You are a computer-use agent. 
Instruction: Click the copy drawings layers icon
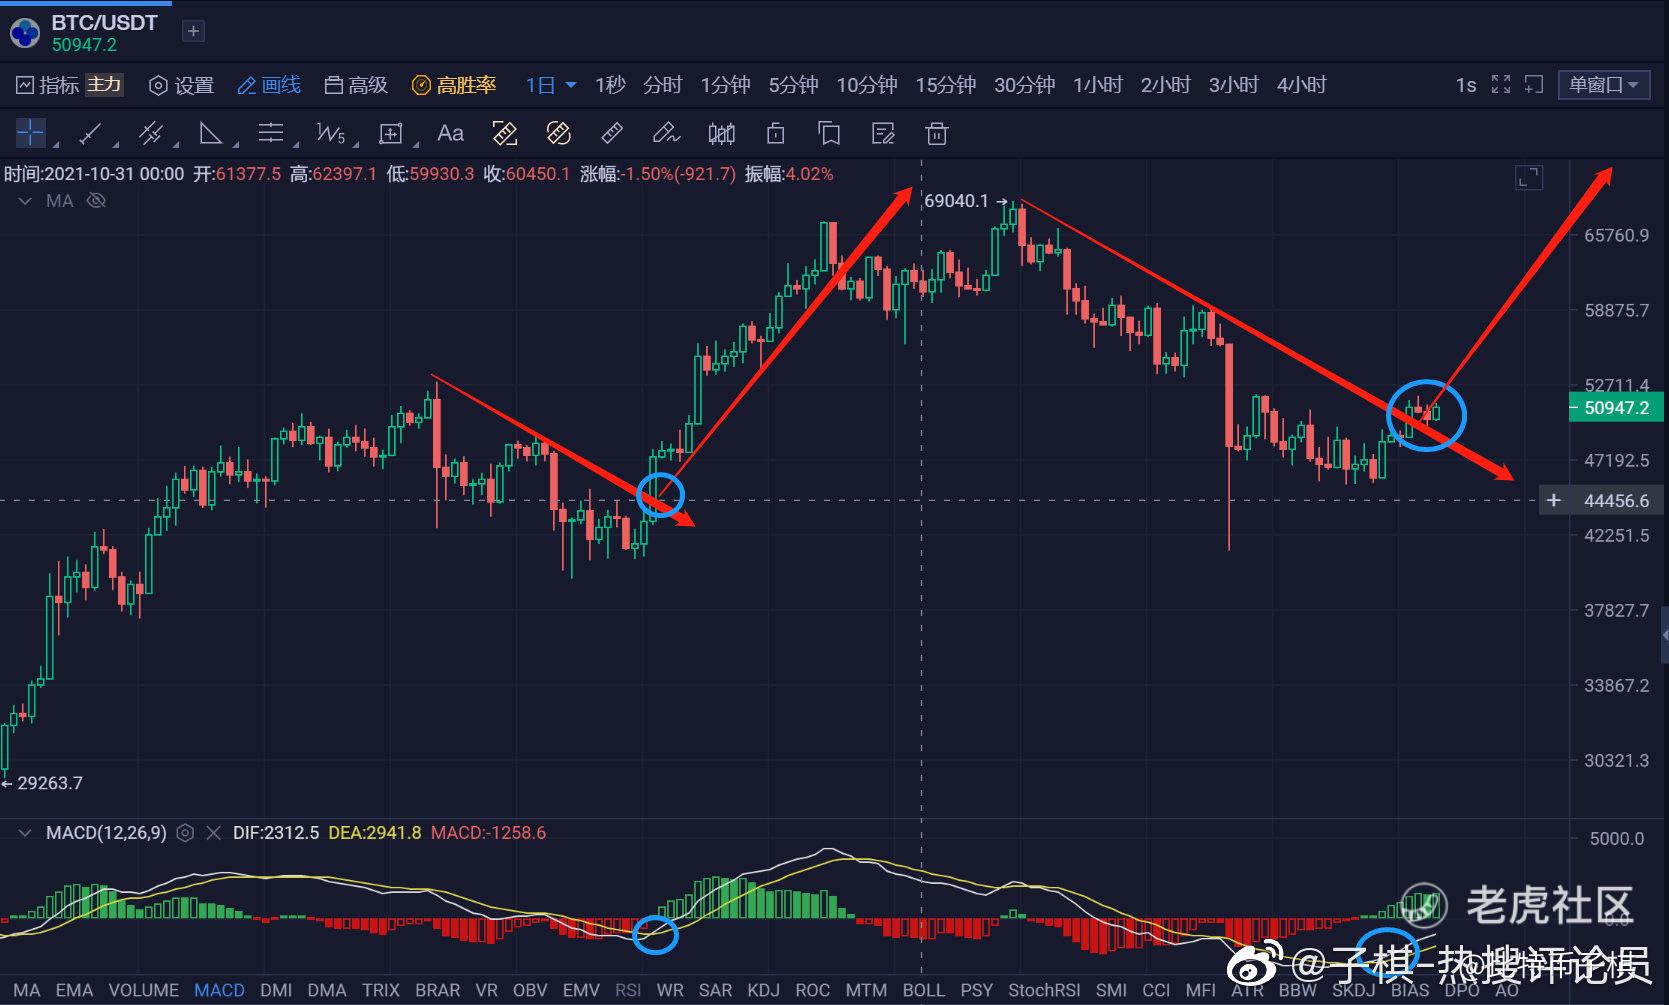(829, 133)
